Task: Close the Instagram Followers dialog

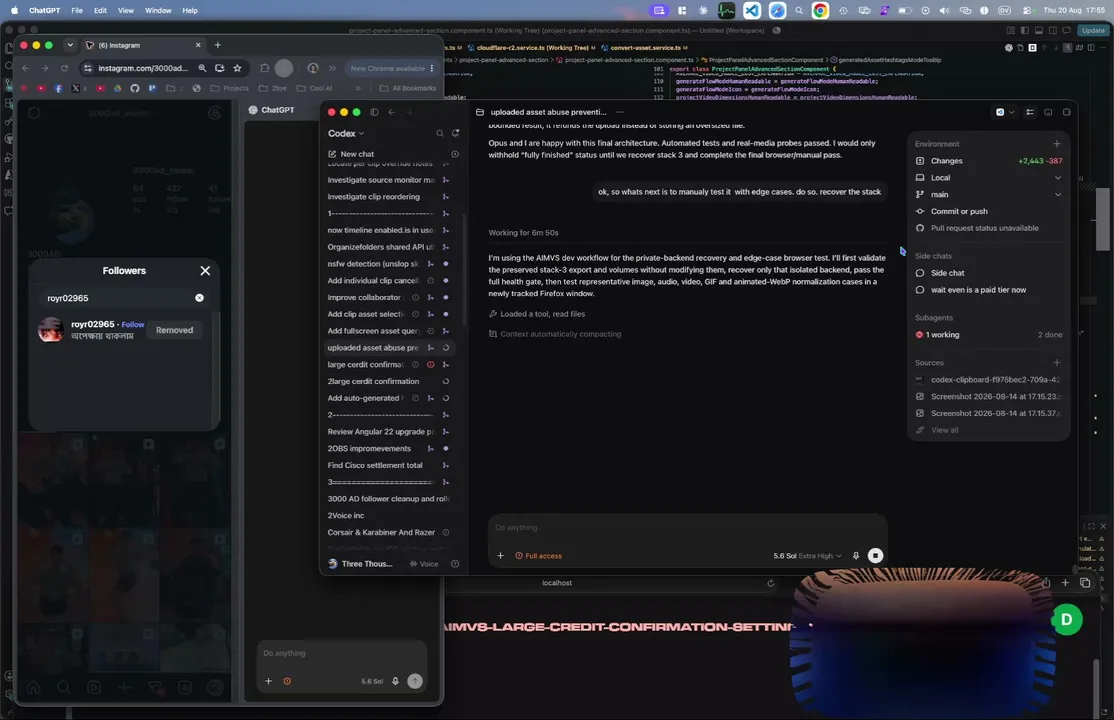Action: click(205, 271)
